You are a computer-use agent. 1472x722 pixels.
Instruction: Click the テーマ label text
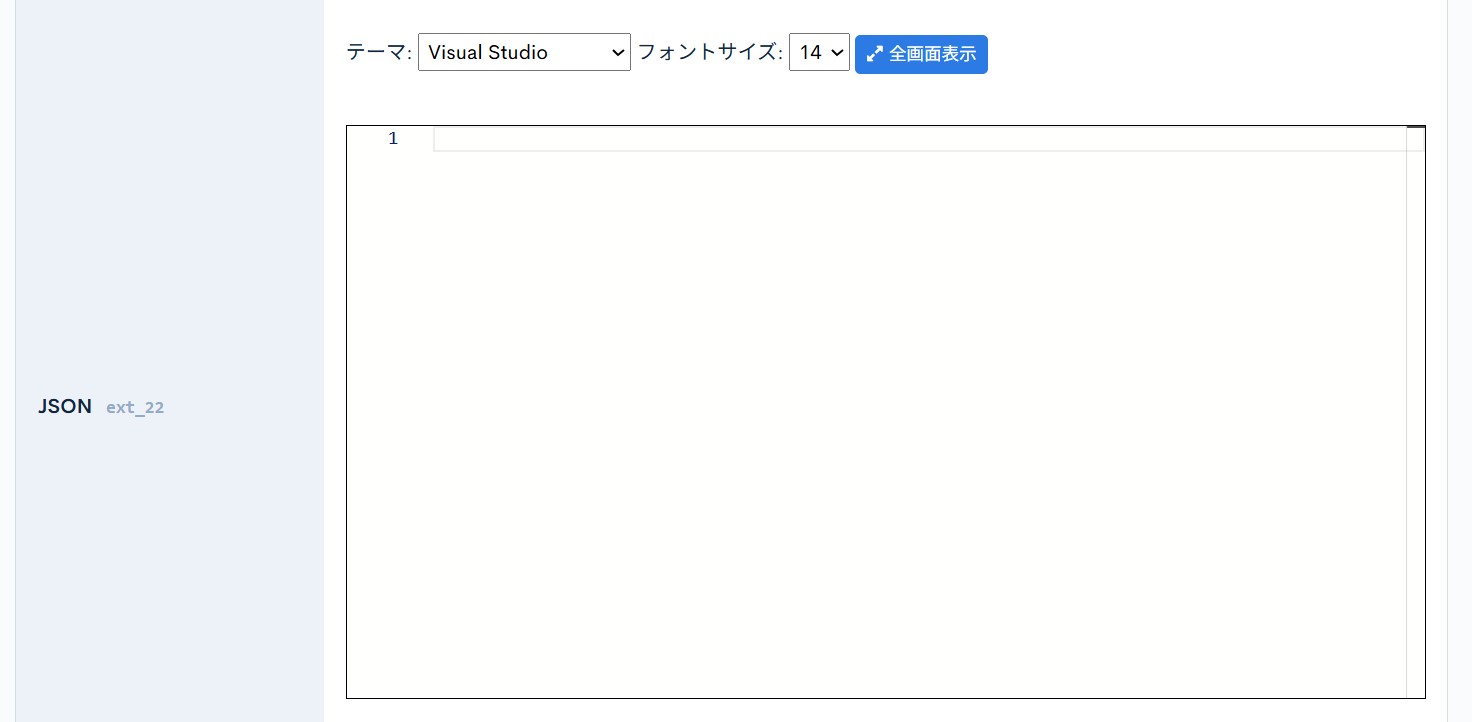tap(379, 53)
